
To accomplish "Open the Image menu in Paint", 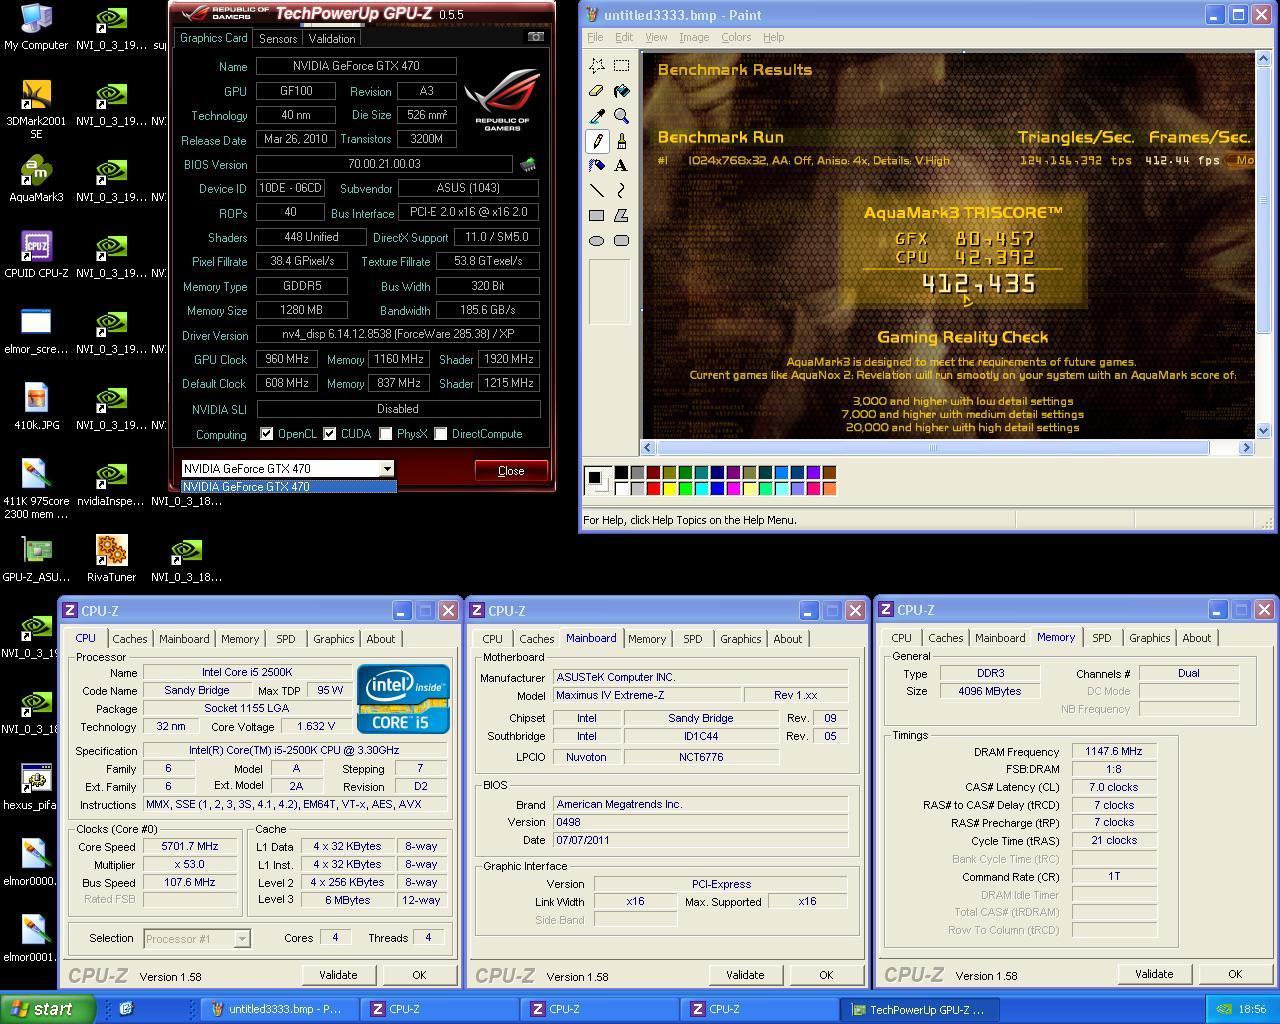I will click(x=694, y=37).
